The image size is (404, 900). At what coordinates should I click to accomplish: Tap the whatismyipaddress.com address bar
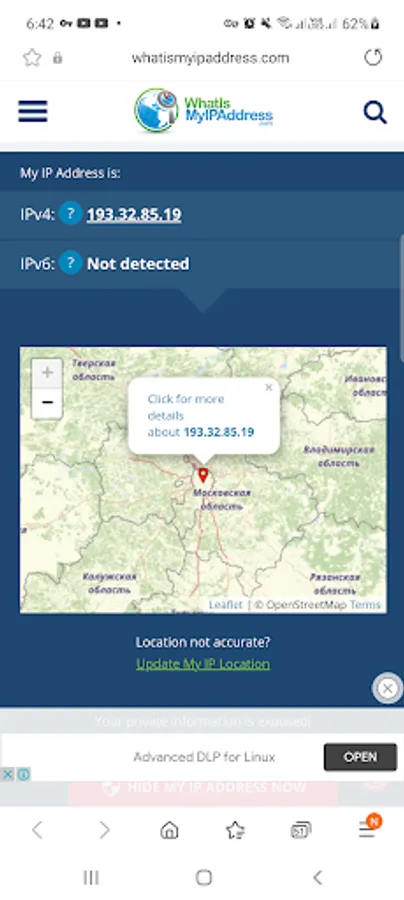point(210,57)
